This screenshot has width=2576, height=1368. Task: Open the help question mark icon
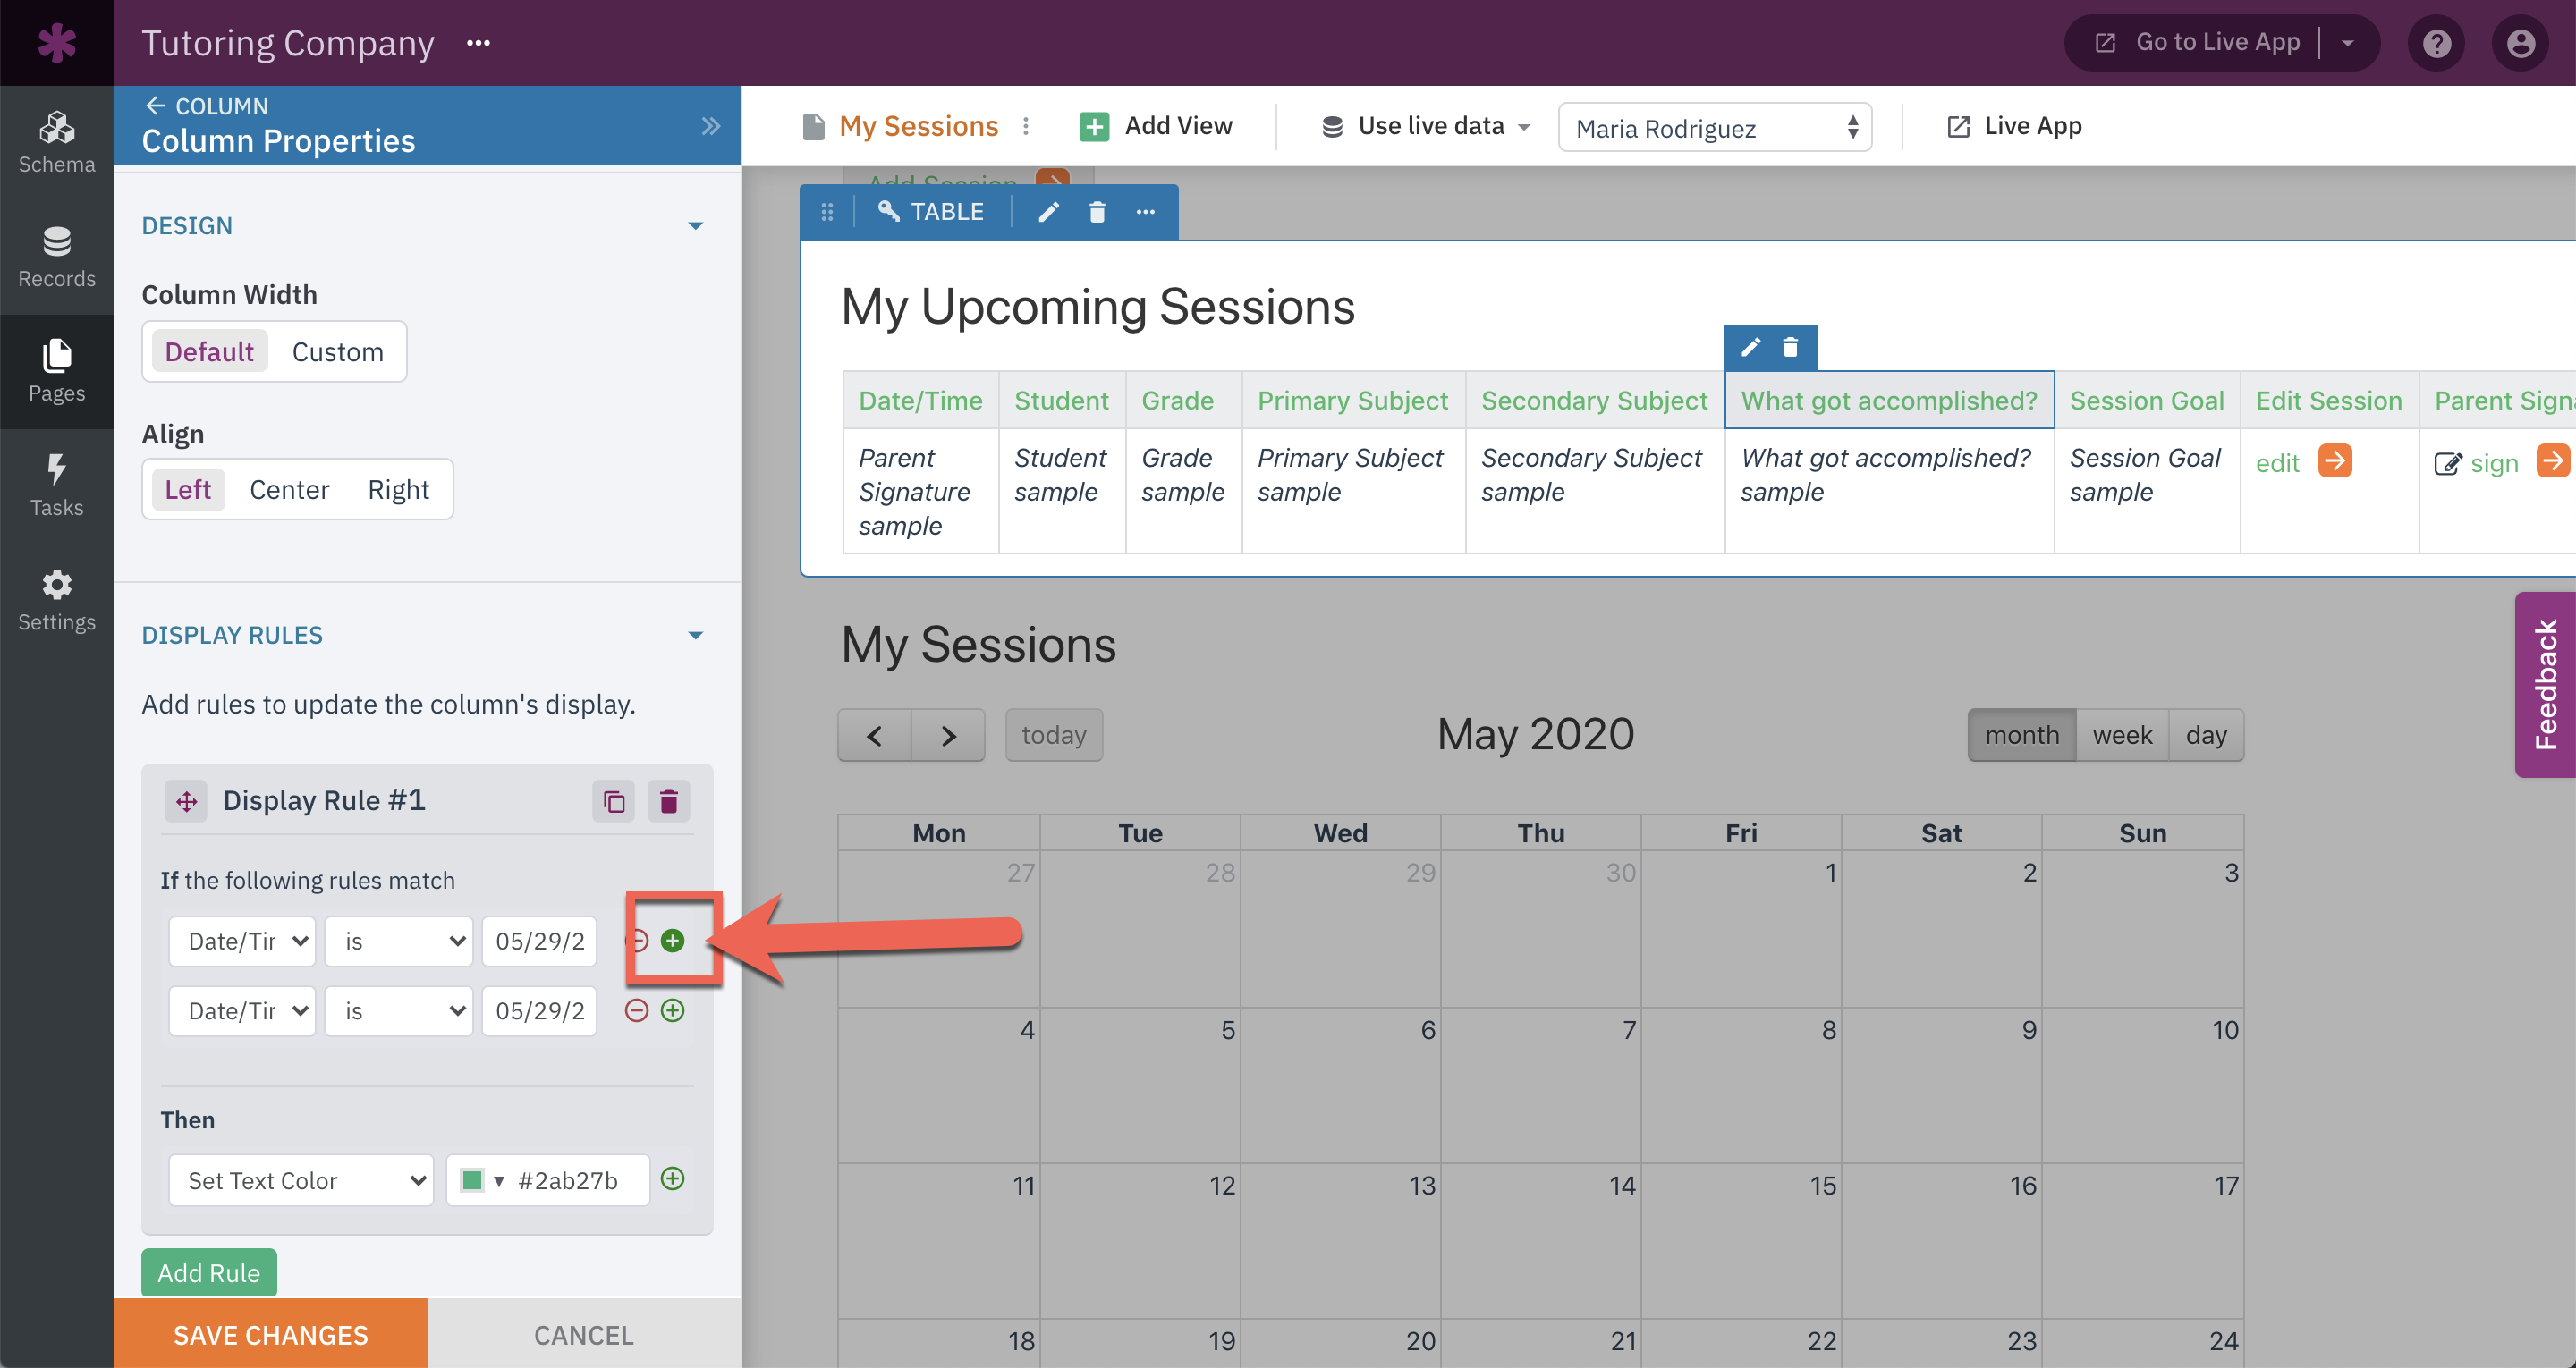tap(2436, 43)
